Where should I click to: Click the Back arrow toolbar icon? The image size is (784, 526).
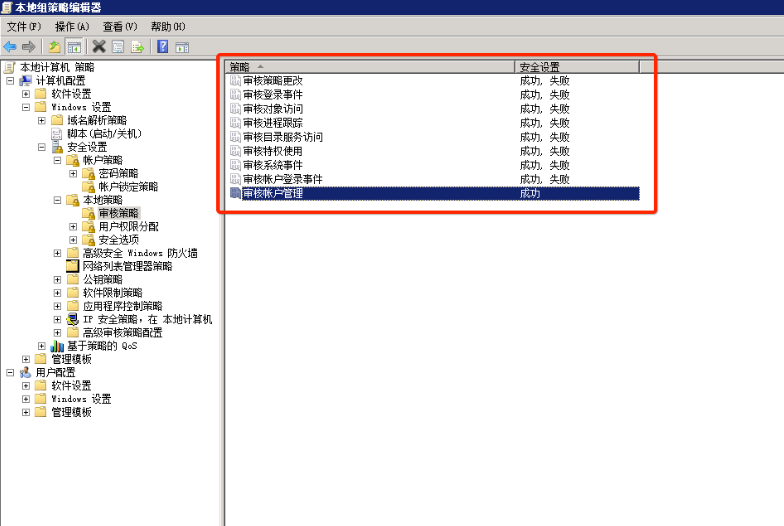click(x=10, y=46)
